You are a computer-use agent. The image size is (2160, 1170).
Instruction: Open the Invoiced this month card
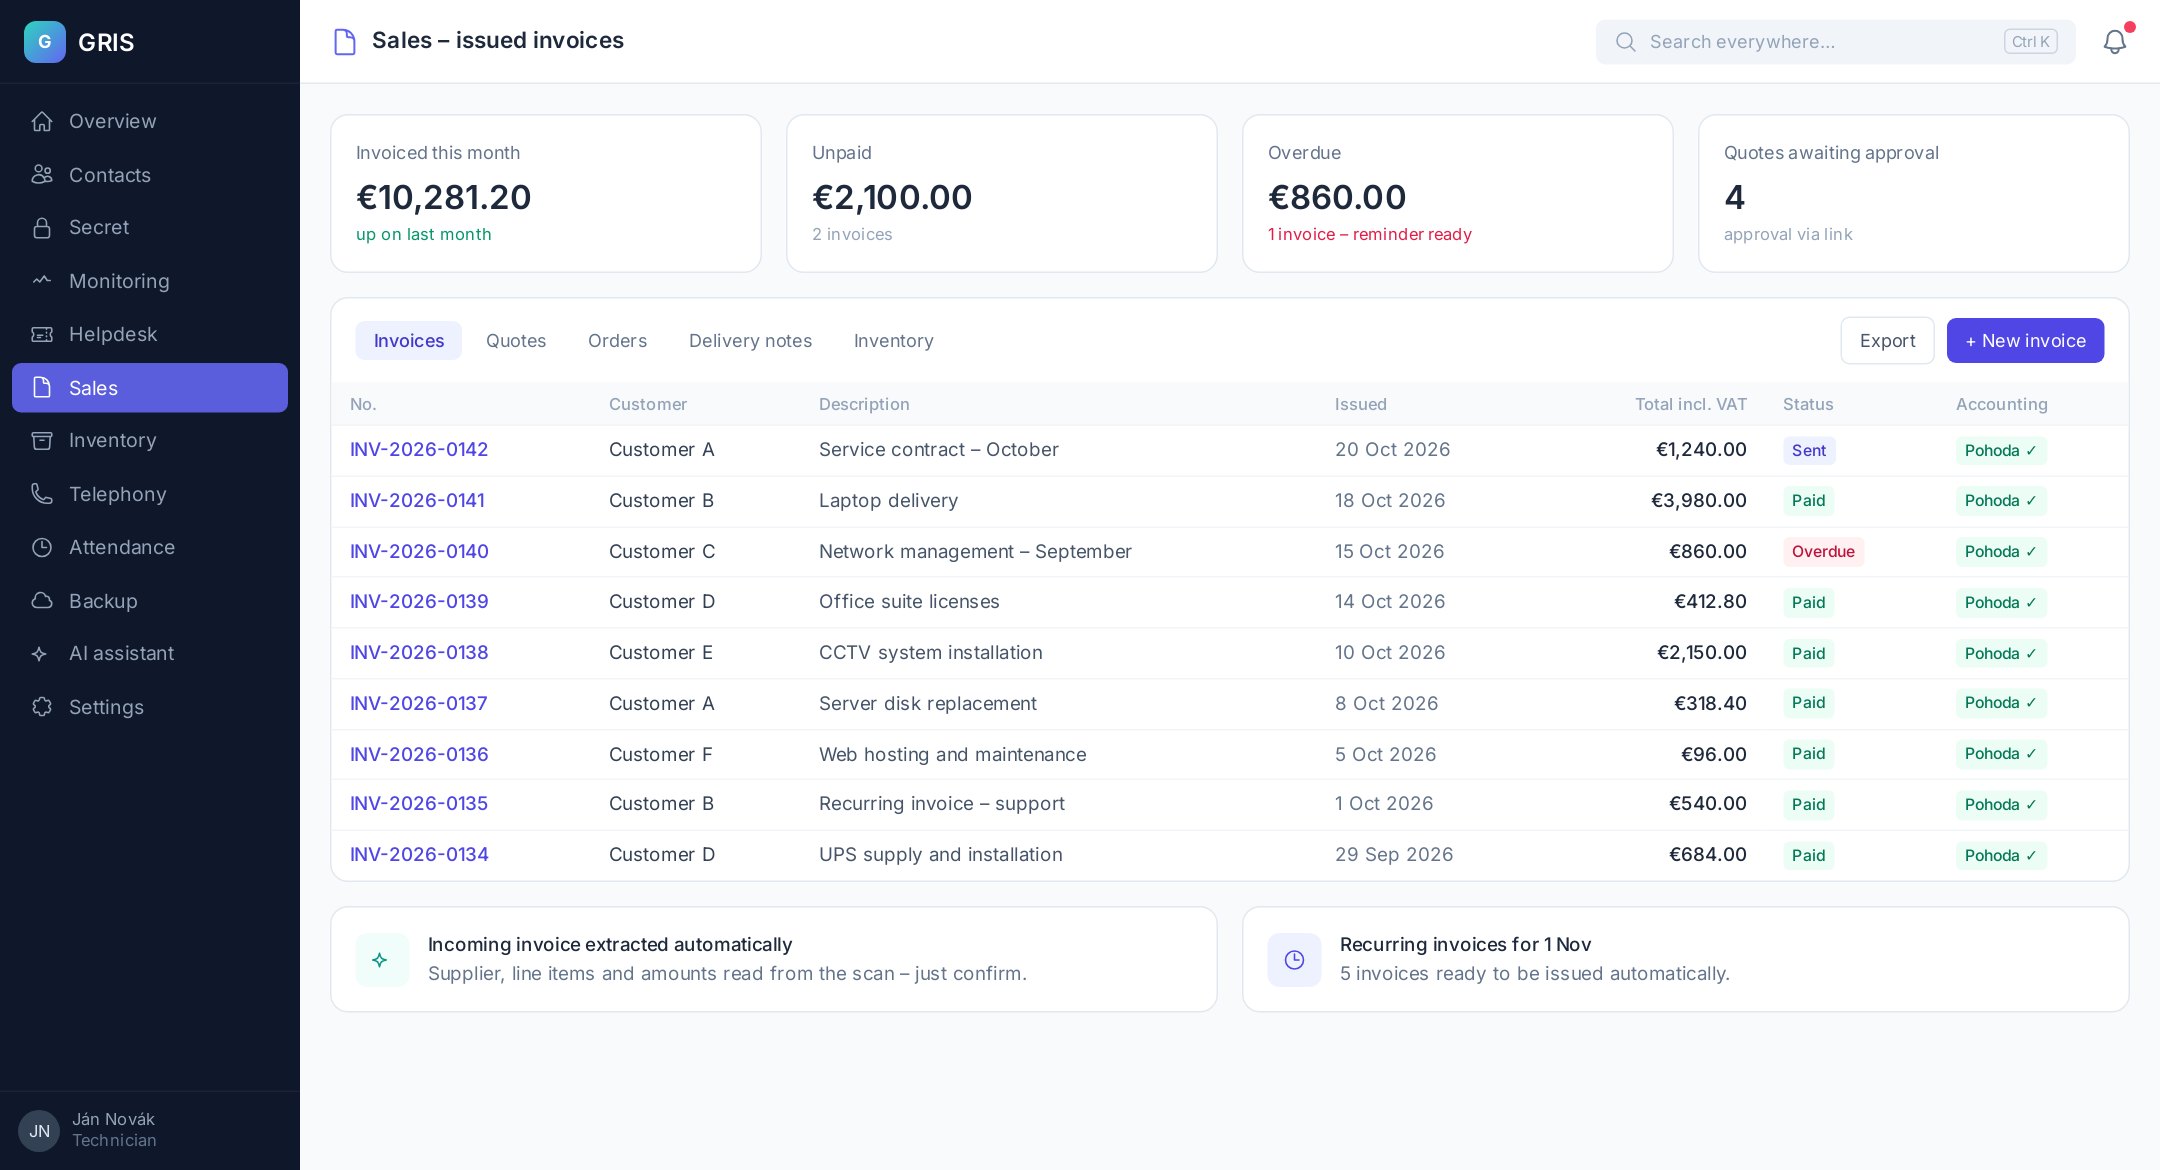[x=546, y=193]
